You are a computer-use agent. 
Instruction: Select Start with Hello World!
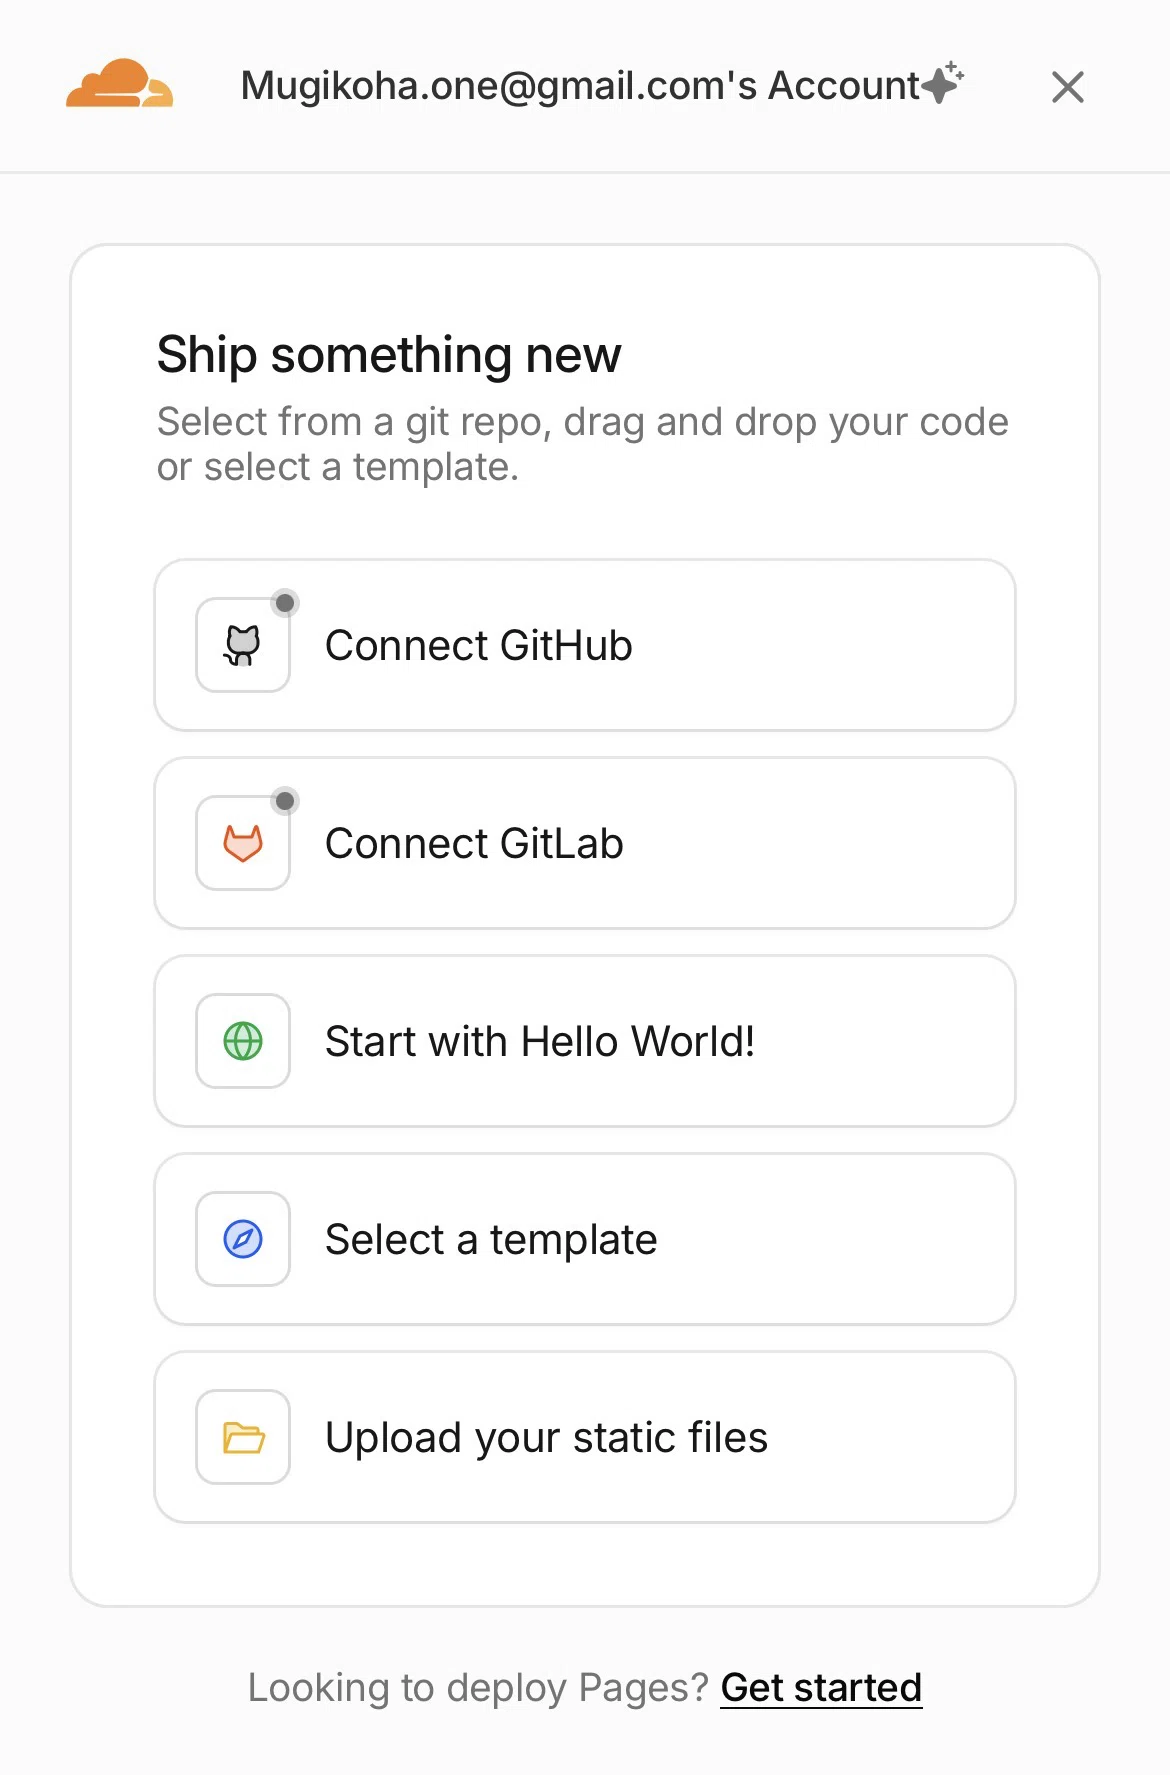(585, 1041)
